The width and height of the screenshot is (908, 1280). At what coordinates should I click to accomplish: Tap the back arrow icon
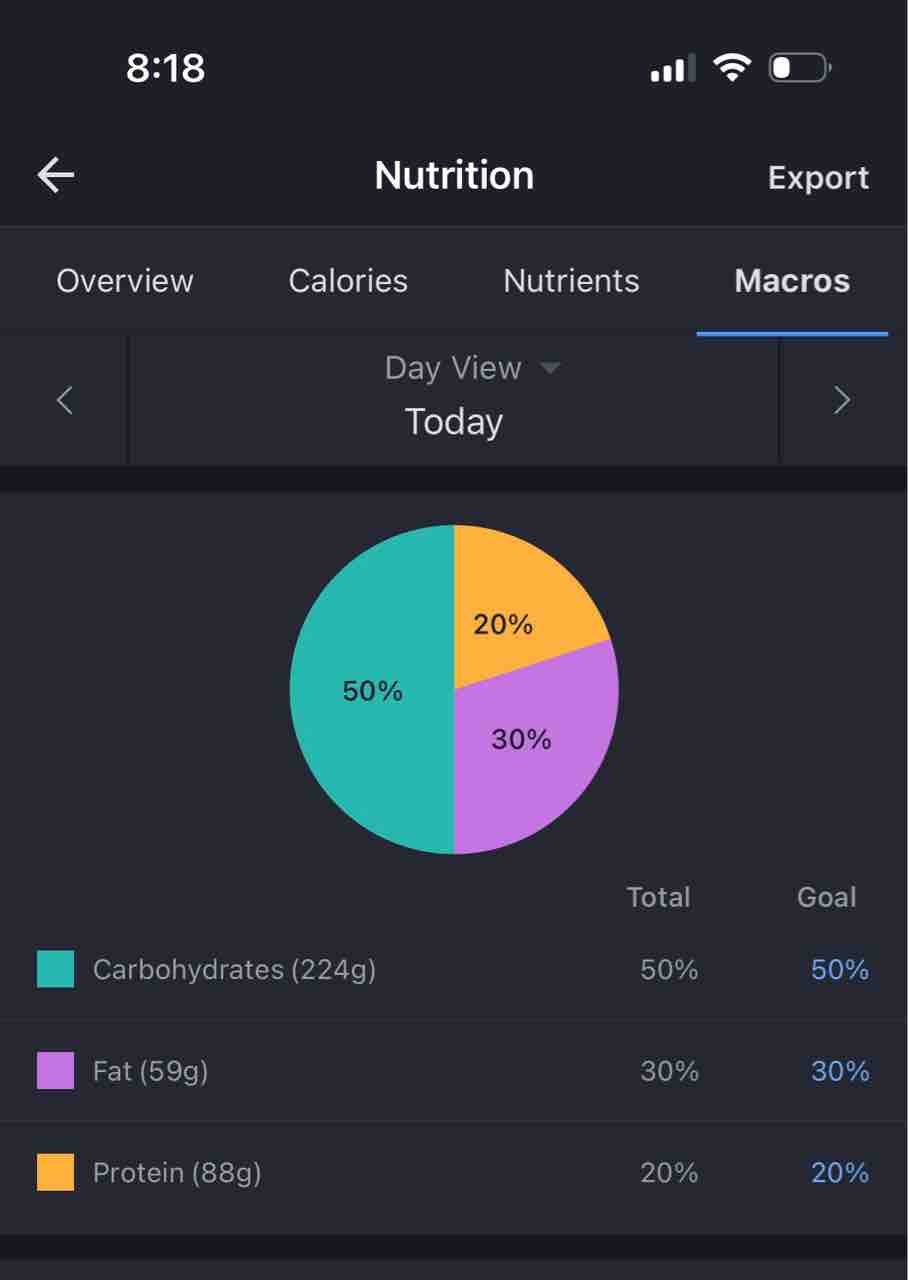click(56, 176)
